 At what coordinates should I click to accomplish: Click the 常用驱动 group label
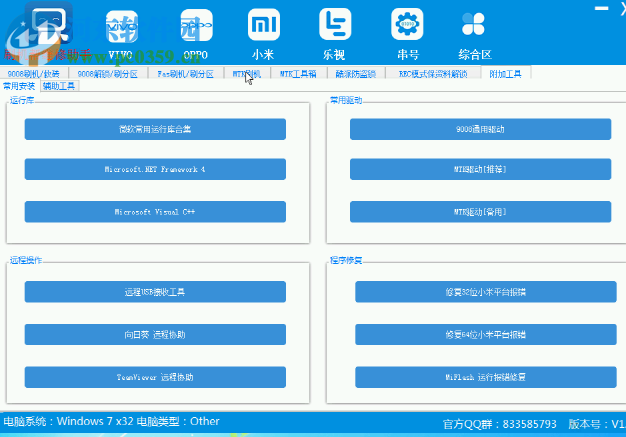pyautogui.click(x=346, y=100)
